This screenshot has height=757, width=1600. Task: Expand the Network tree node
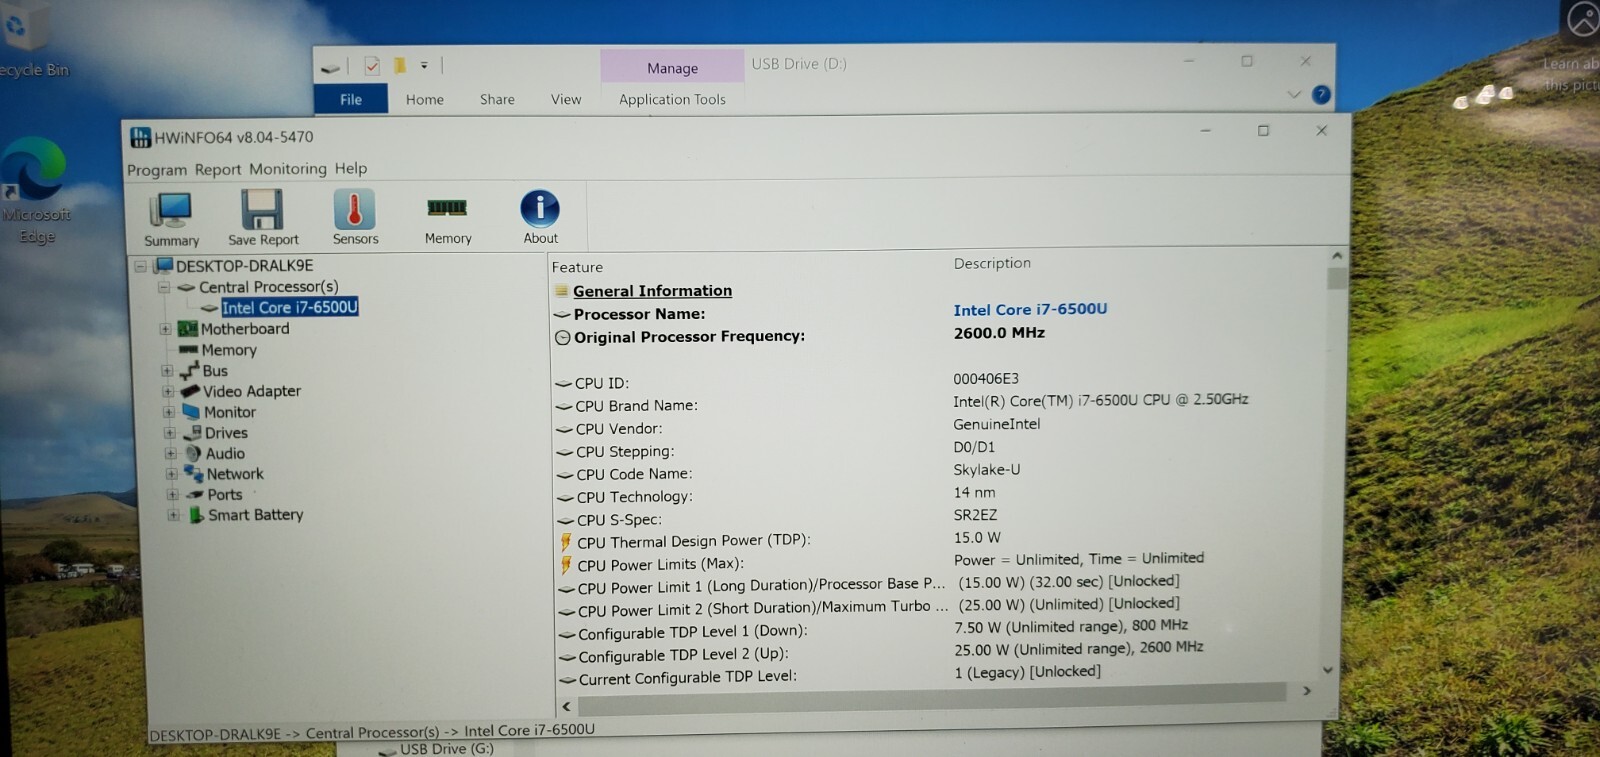(172, 474)
